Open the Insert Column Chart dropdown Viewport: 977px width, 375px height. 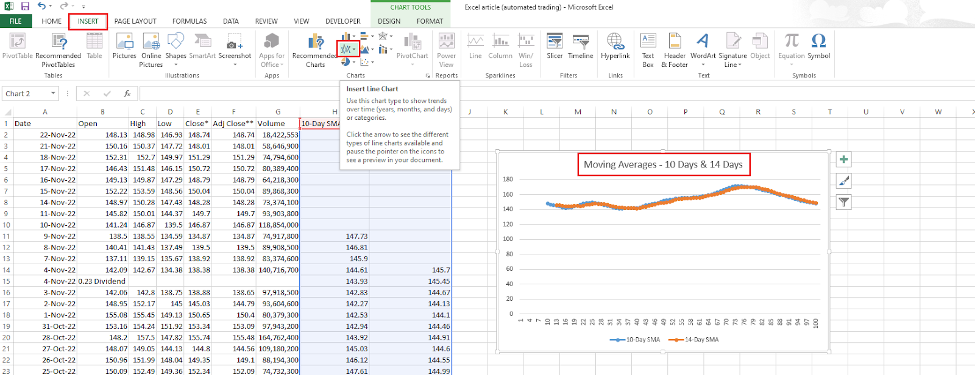348,36
